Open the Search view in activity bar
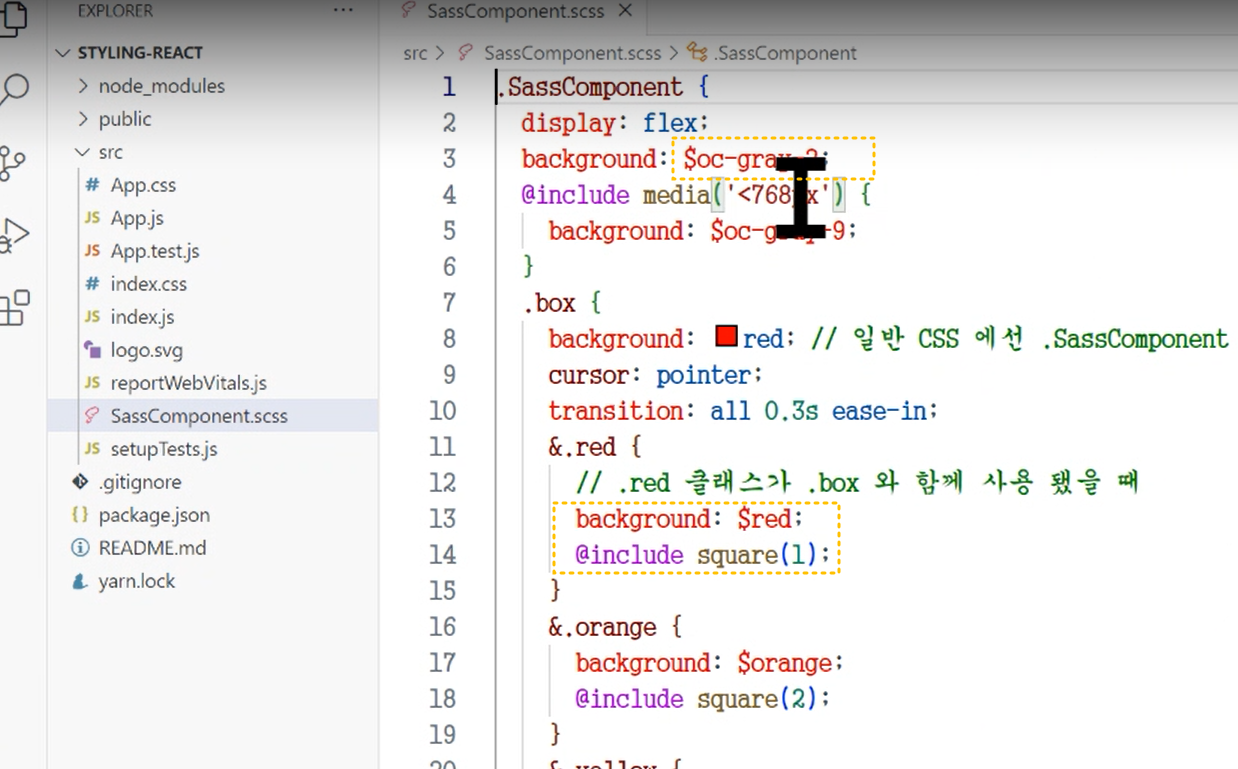 (14, 90)
